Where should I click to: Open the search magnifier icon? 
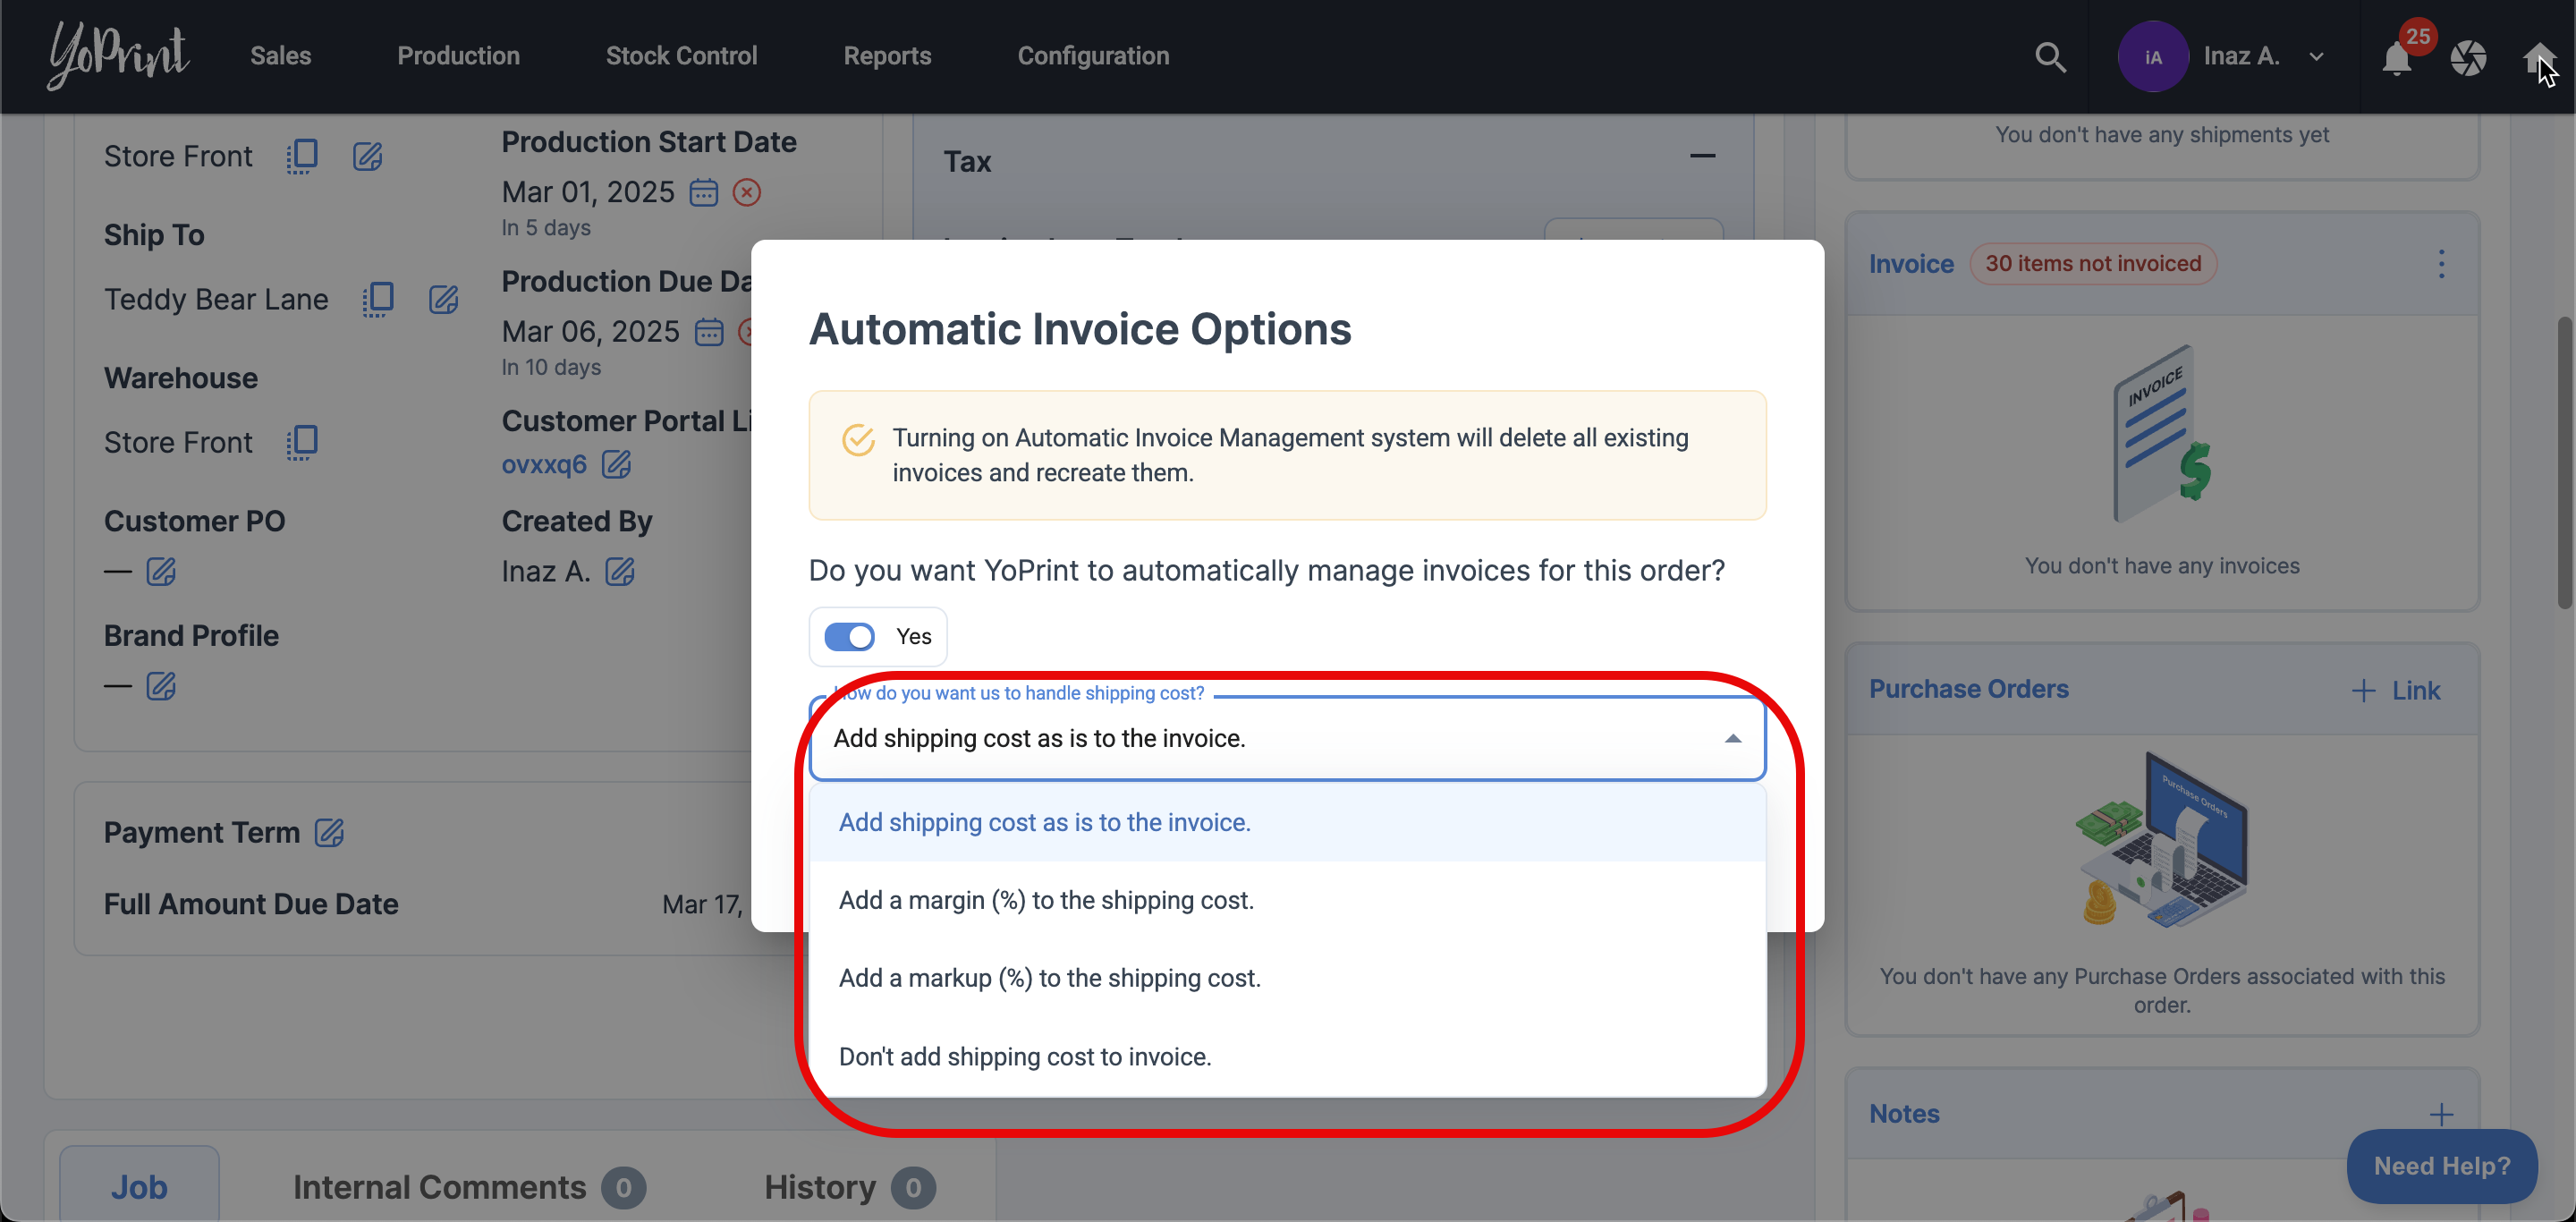click(2050, 57)
